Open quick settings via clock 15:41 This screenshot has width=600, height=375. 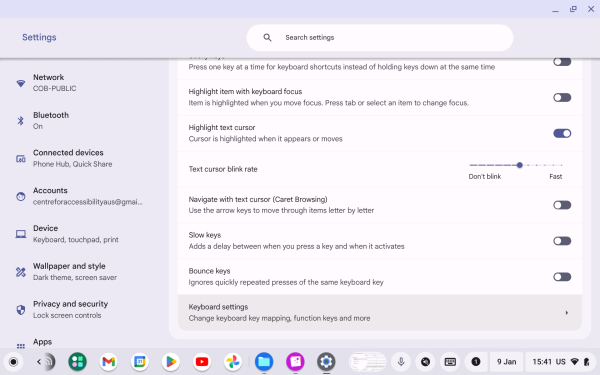tap(542, 362)
